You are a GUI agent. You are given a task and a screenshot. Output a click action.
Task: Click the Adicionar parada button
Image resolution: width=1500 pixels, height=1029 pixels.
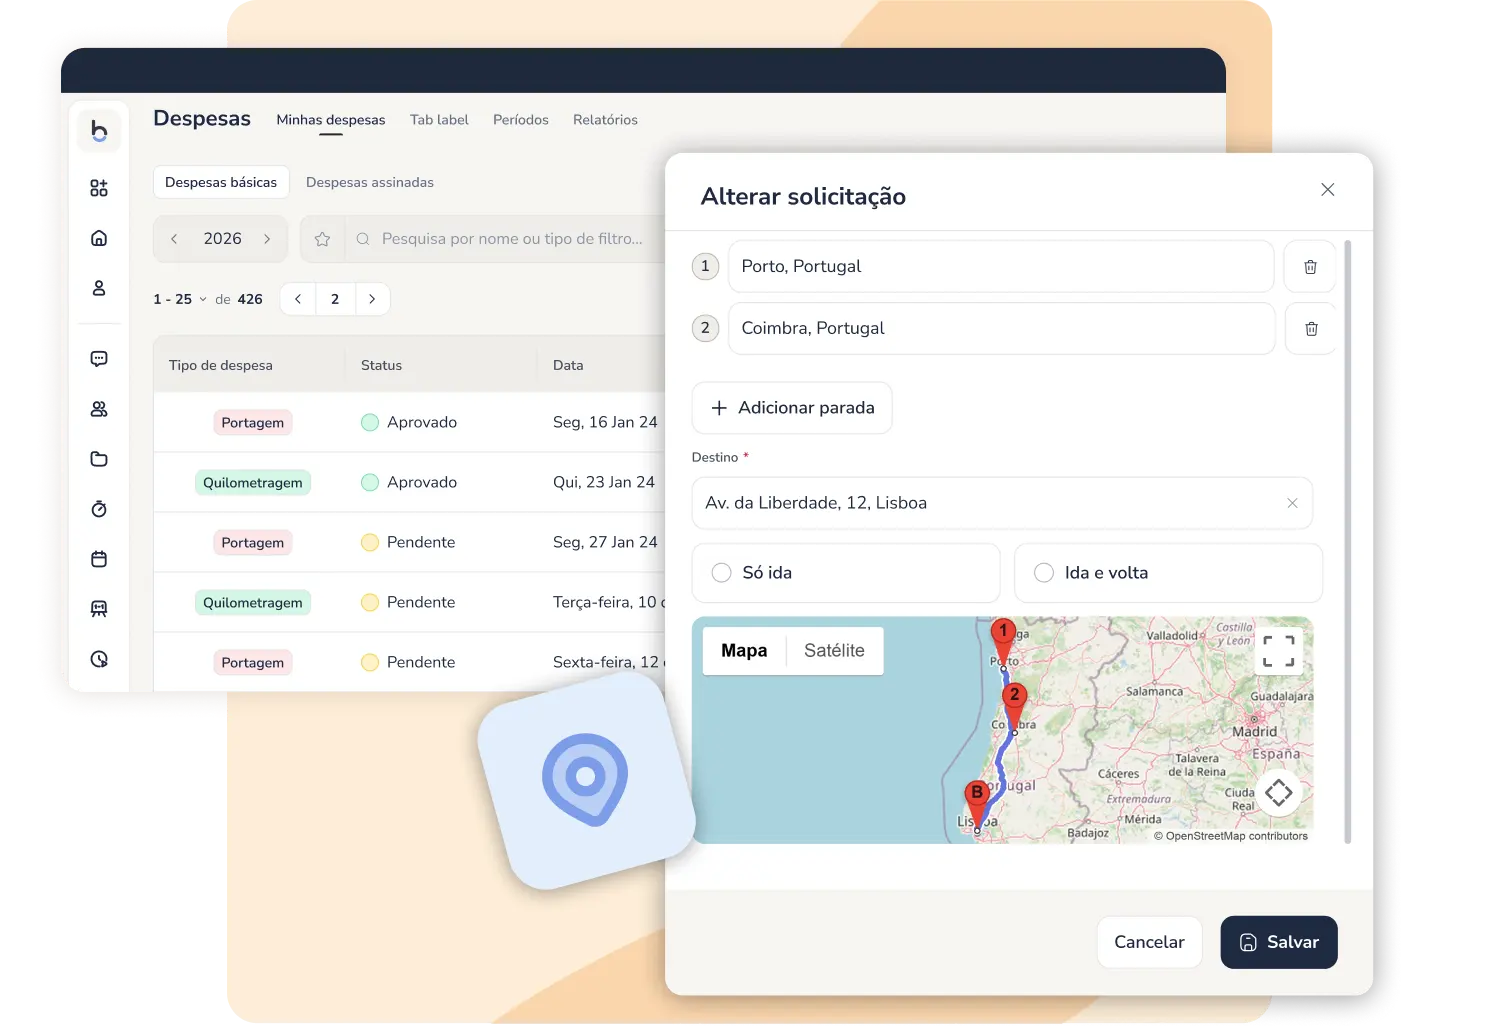click(x=792, y=408)
